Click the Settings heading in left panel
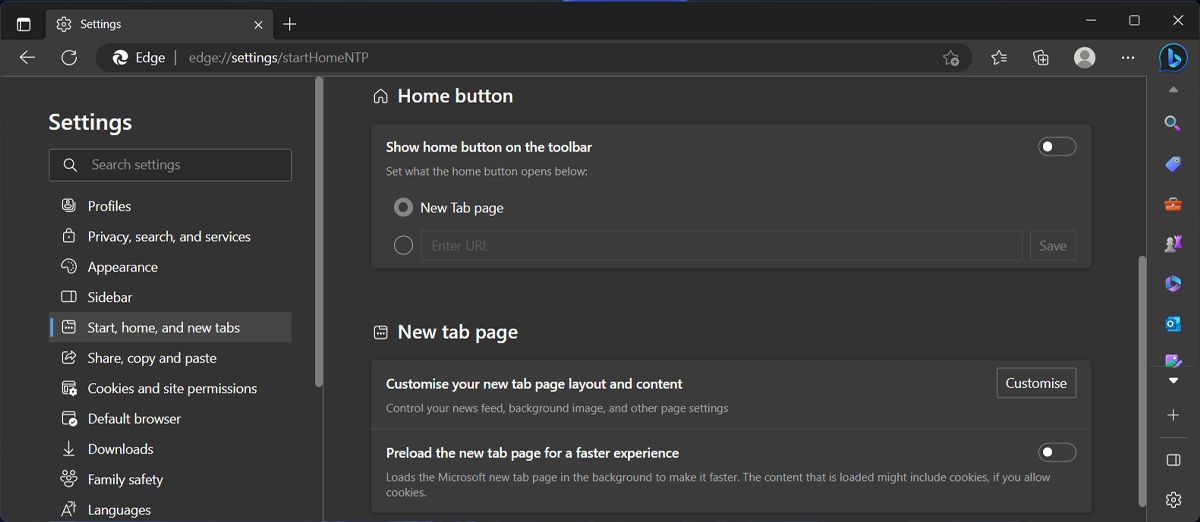 90,122
